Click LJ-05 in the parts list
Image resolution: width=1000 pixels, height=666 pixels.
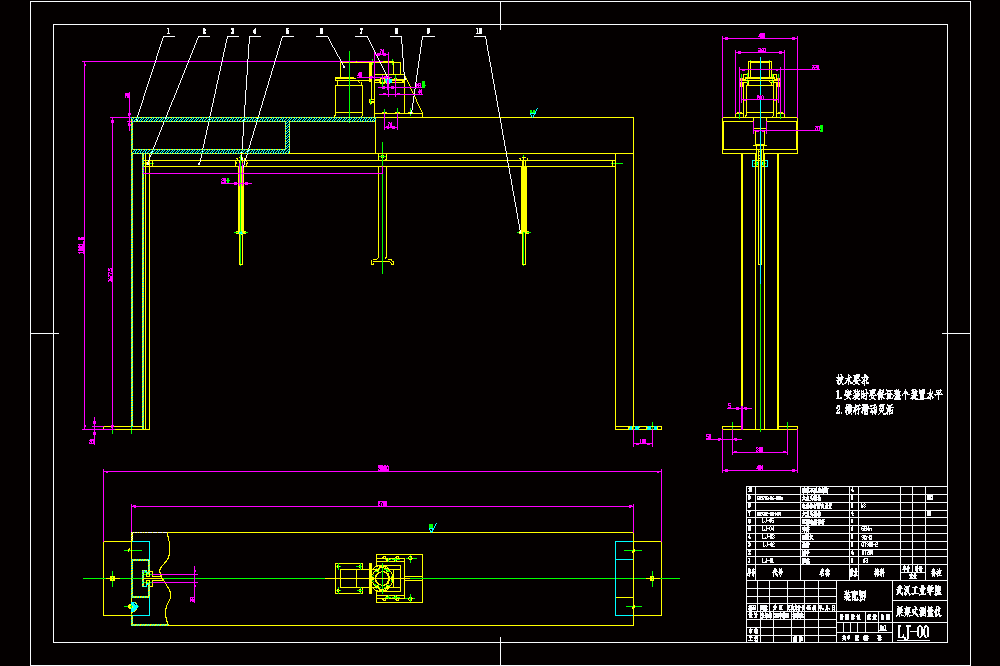pos(768,521)
